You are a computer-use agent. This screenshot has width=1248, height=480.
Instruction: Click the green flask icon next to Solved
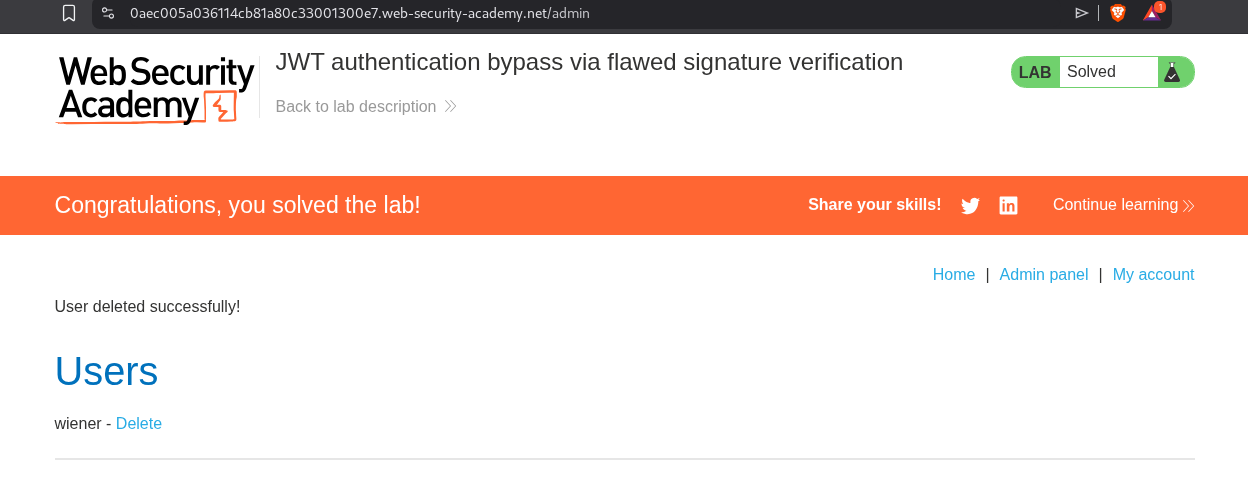click(1172, 72)
